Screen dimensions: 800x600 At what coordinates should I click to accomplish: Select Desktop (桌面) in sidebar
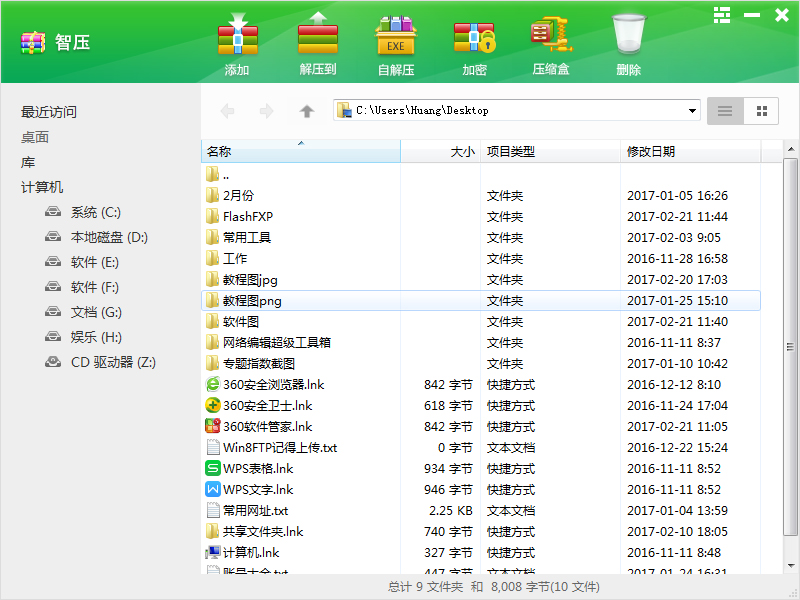pos(35,137)
